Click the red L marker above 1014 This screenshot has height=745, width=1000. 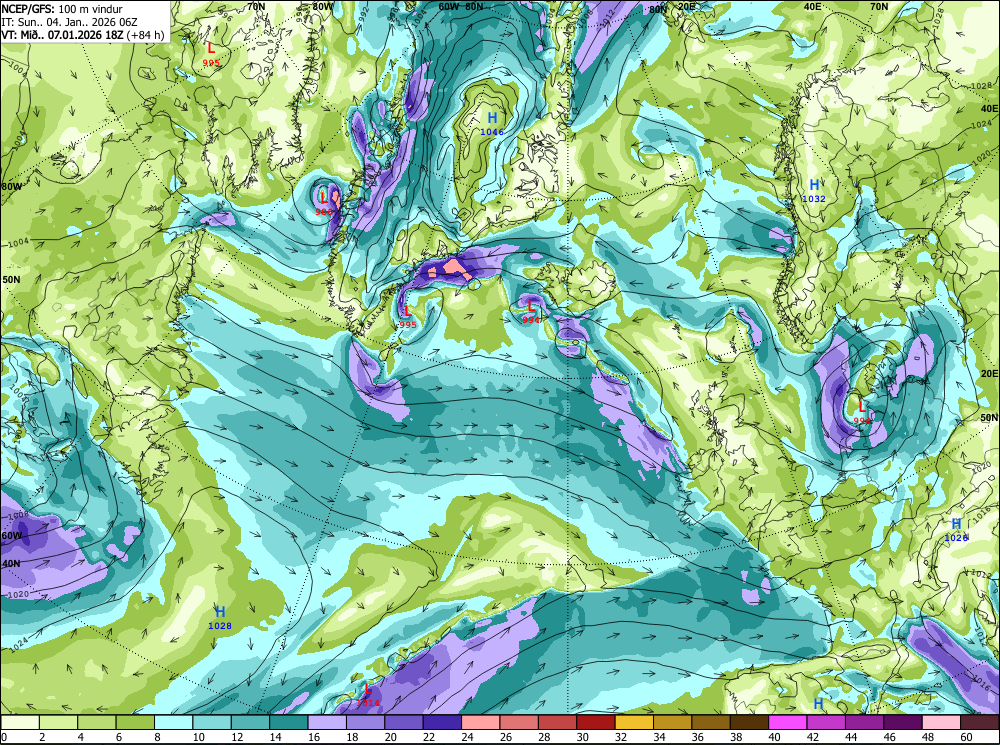tap(368, 690)
